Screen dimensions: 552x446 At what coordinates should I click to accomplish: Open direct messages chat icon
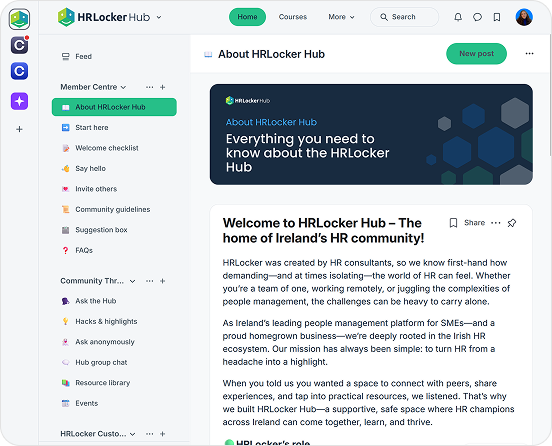477,17
